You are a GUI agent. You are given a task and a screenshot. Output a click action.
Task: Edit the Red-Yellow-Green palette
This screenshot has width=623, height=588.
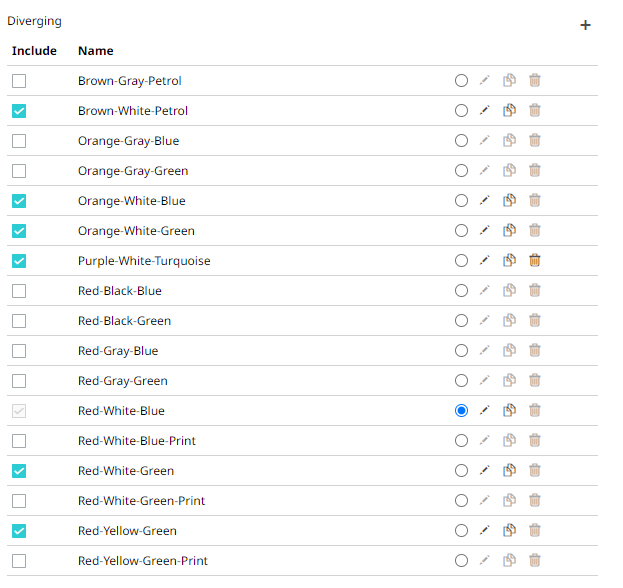(x=484, y=530)
